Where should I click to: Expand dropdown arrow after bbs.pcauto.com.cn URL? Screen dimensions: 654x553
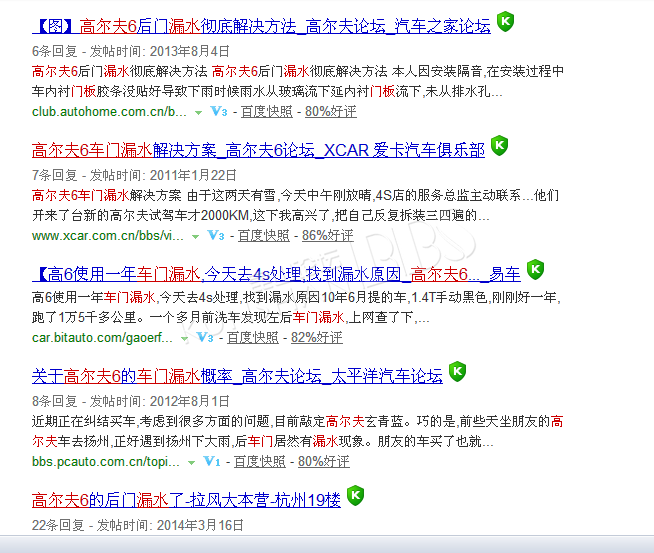coord(191,463)
